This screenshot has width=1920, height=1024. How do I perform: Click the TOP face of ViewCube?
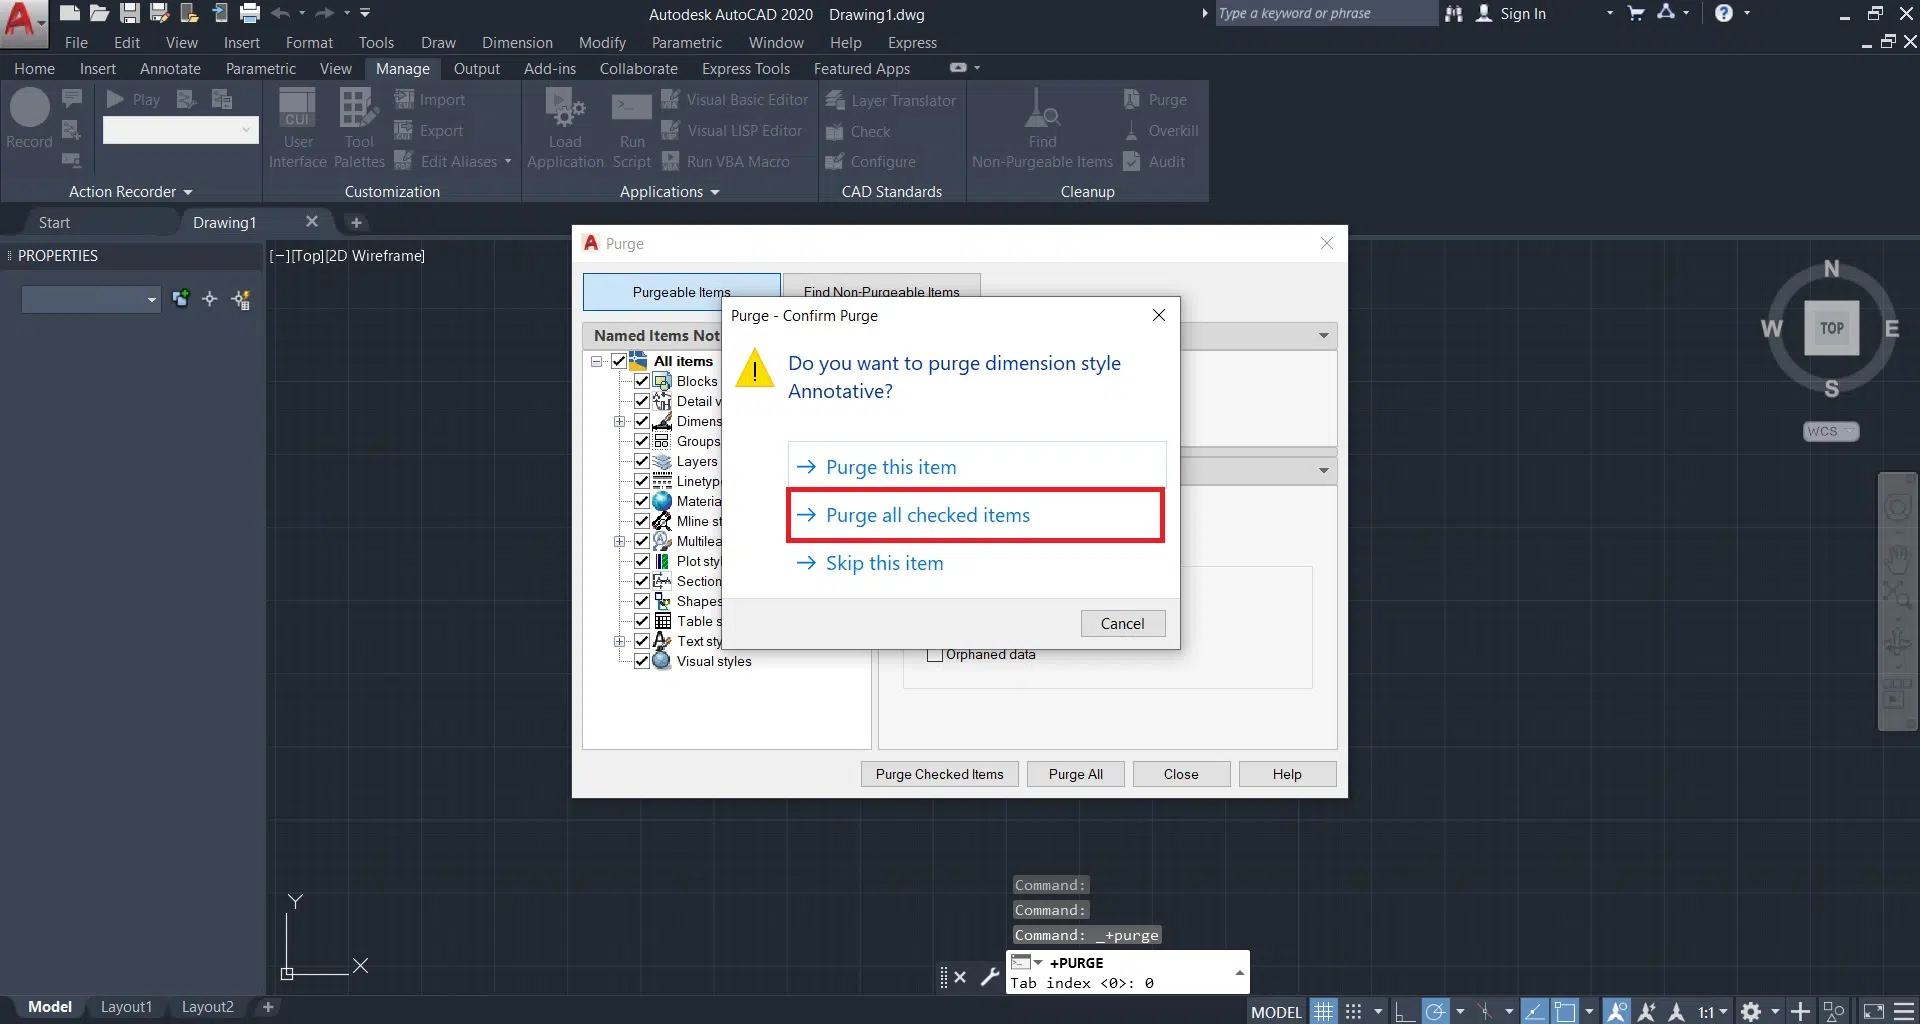[1831, 328]
